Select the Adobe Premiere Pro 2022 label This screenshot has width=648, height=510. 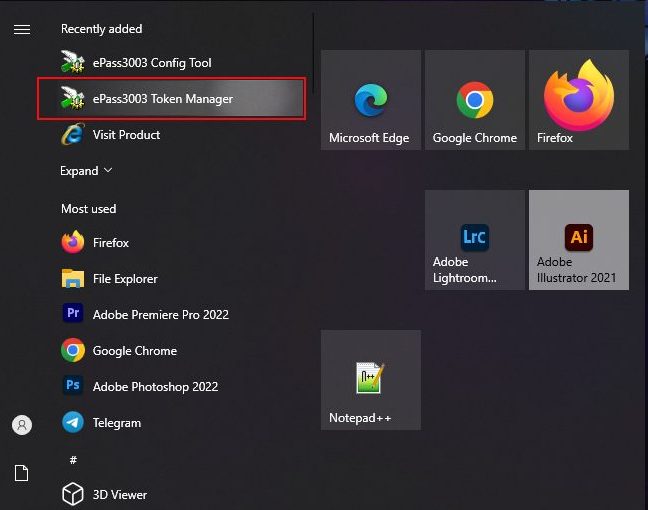click(161, 315)
